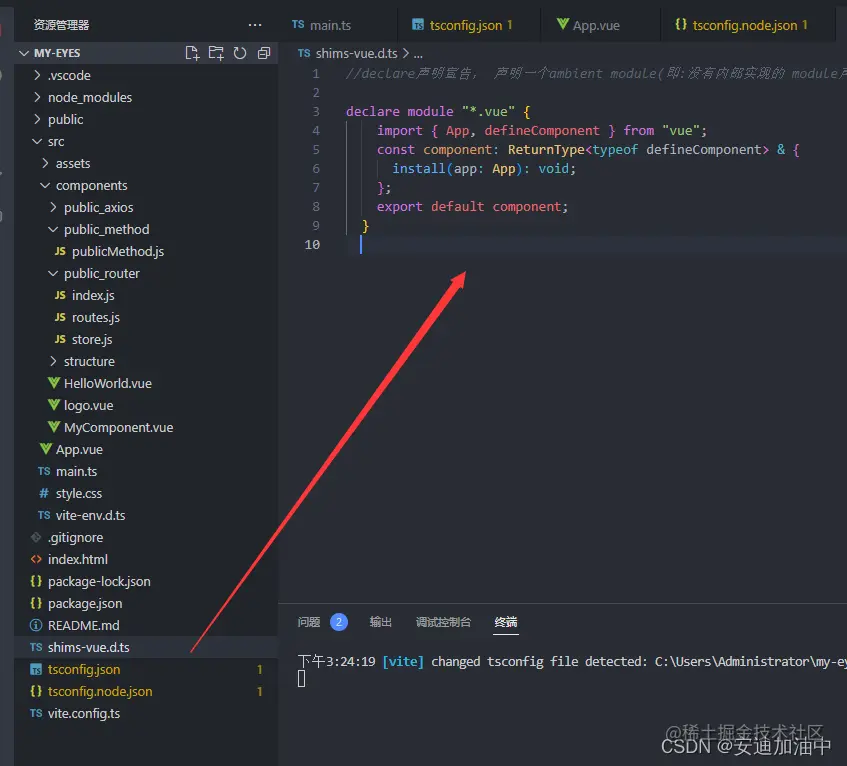The height and width of the screenshot is (766, 847).
Task: Open the 问题 problems panel tab
Action: tap(308, 622)
